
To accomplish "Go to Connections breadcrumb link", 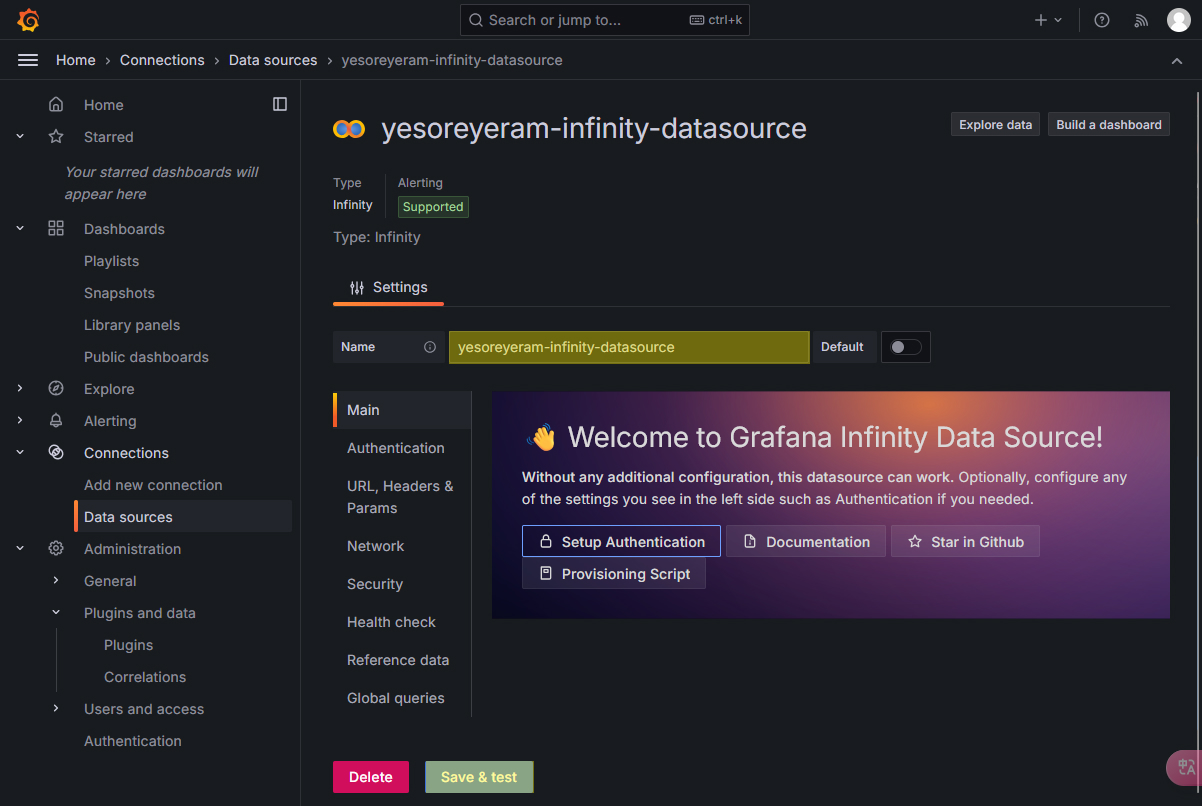I will (x=162, y=60).
